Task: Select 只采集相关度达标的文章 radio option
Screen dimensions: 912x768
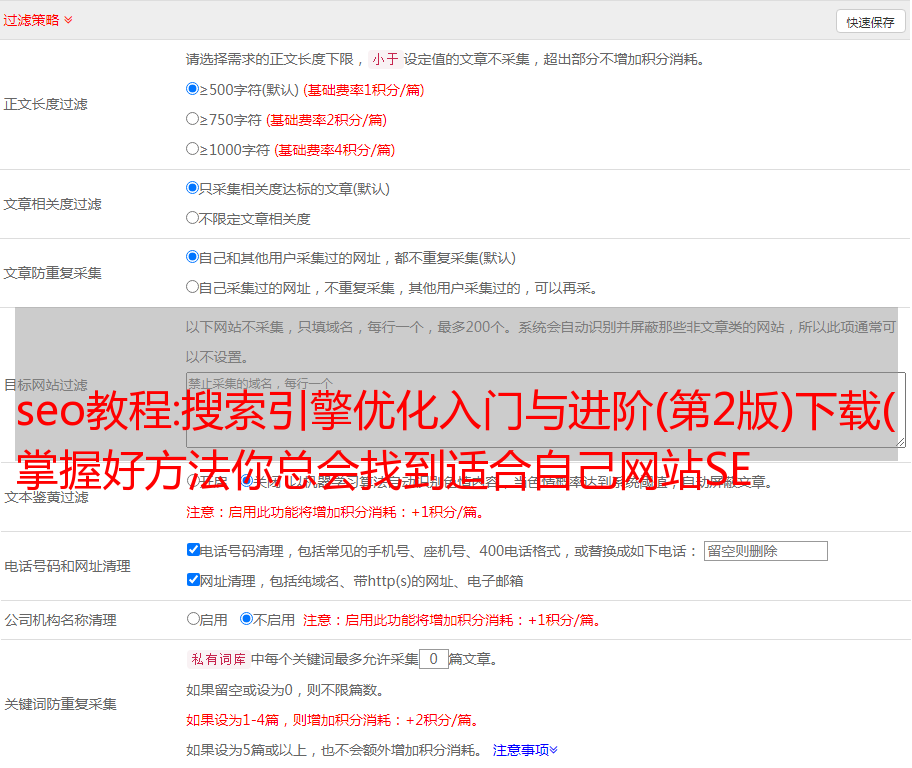Action: [x=193, y=188]
